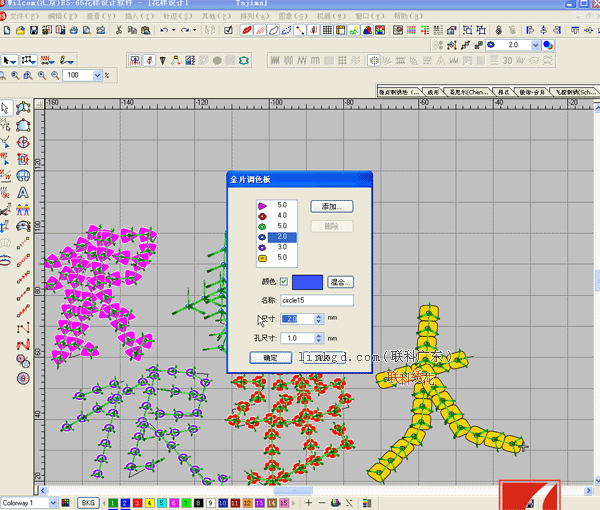Expand the Colorway 1 dropdown

click(54, 502)
